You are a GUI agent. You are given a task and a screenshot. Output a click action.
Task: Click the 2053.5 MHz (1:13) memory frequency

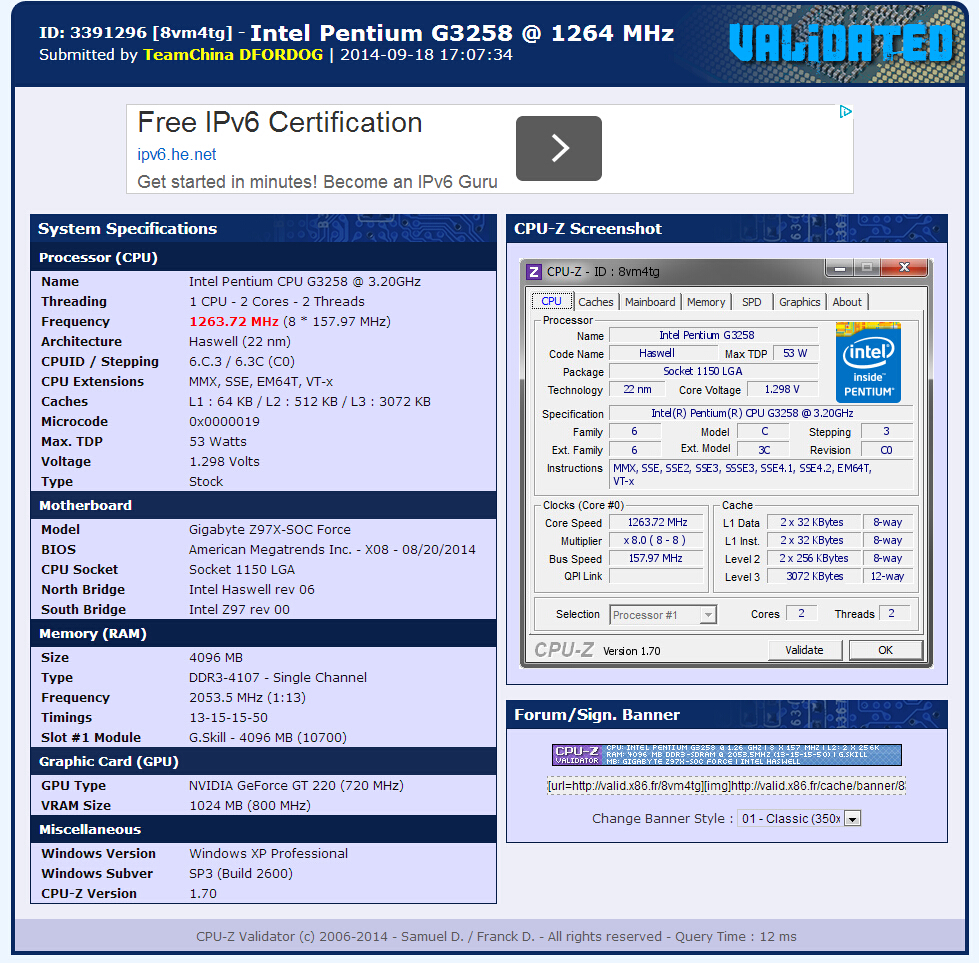[x=247, y=698]
